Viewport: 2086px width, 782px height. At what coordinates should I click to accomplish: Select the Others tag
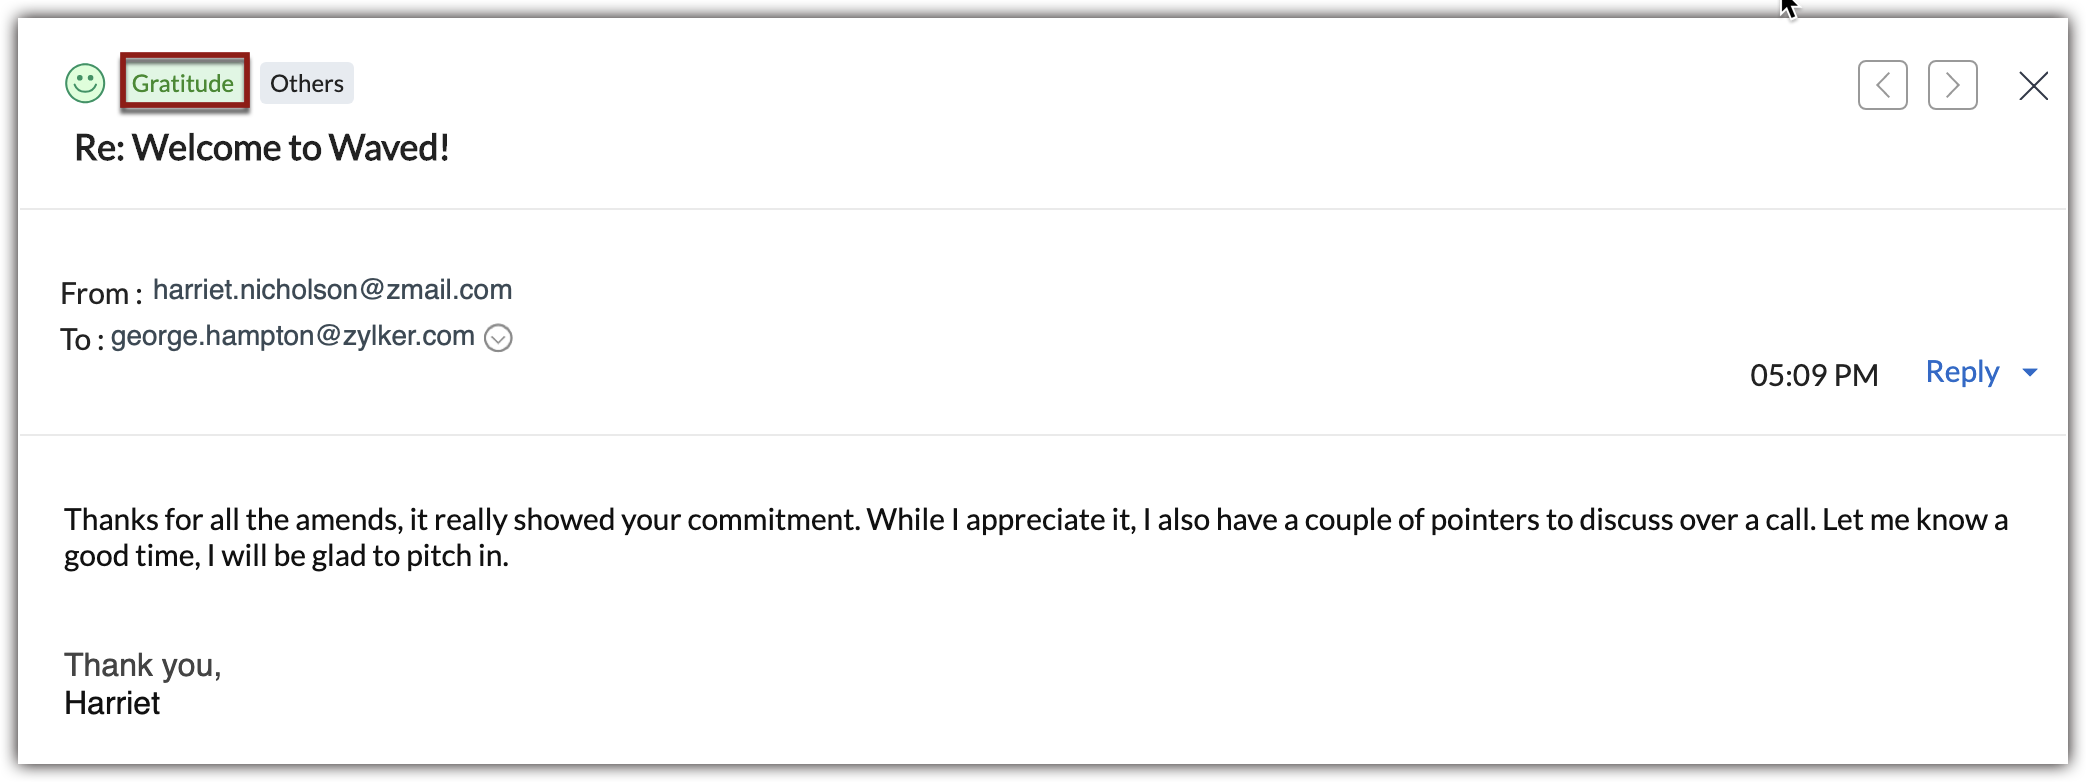pos(306,83)
